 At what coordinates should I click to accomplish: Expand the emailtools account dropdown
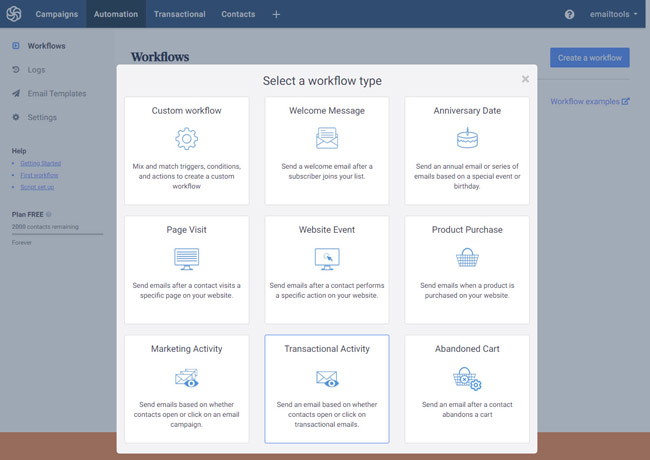[x=613, y=15]
